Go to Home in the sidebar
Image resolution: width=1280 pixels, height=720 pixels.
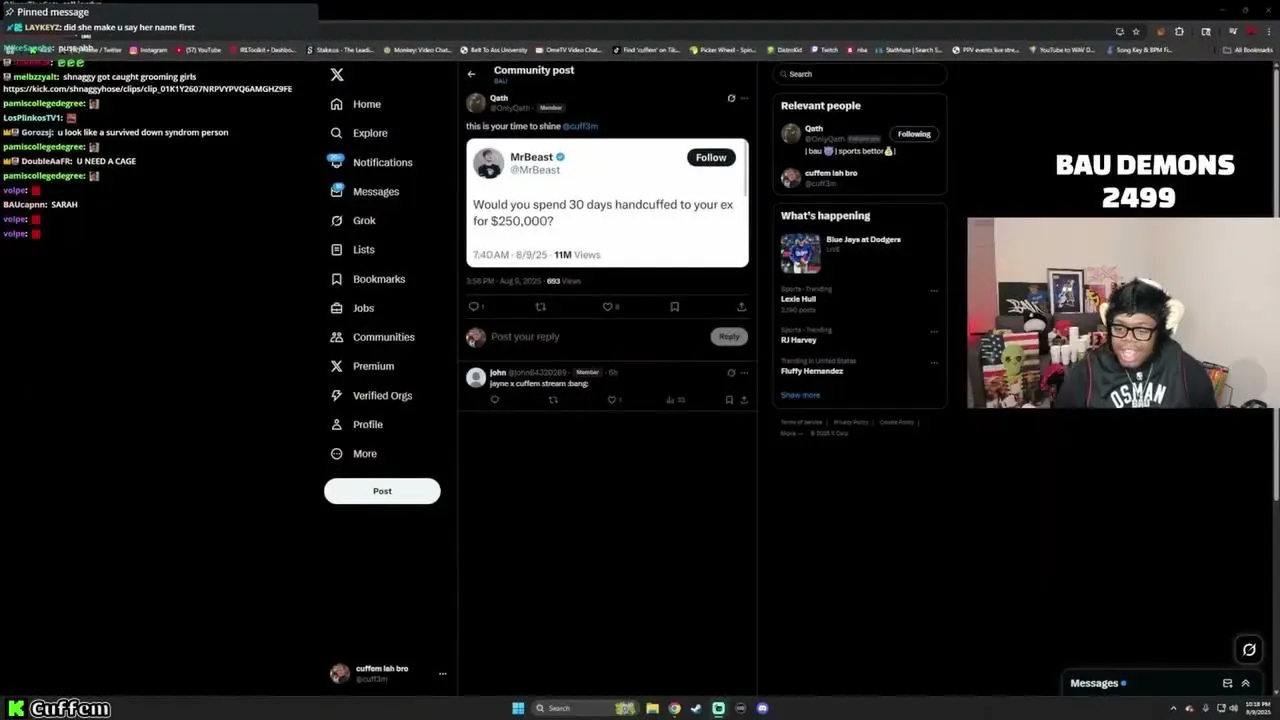click(356, 104)
